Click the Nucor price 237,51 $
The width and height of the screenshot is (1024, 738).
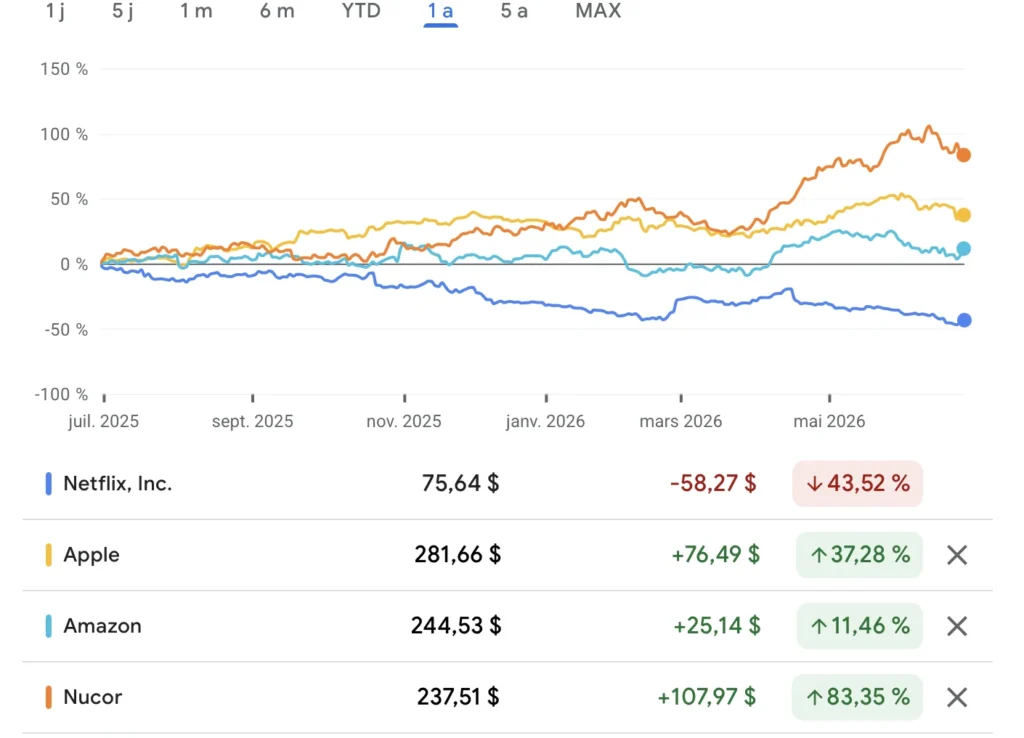coord(458,698)
